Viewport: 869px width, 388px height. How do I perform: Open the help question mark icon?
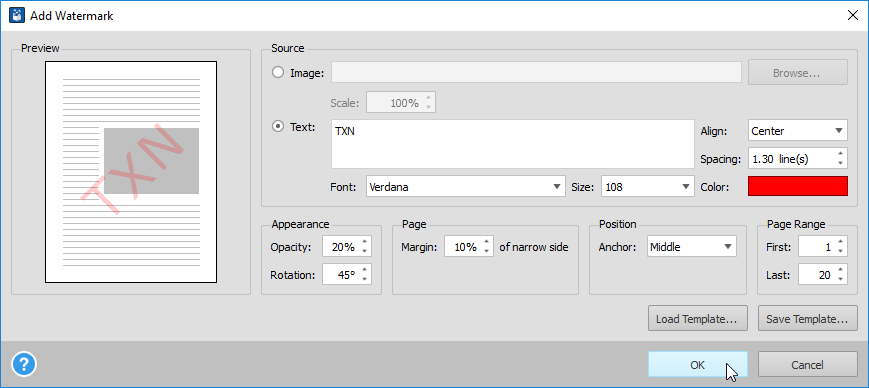[23, 364]
